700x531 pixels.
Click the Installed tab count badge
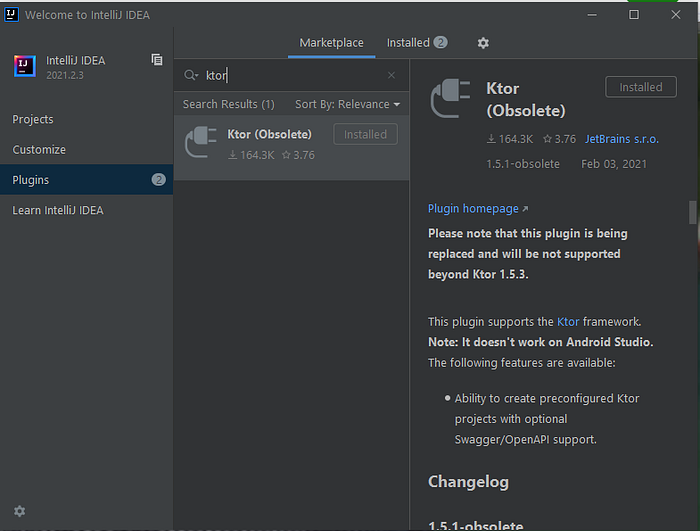[440, 42]
